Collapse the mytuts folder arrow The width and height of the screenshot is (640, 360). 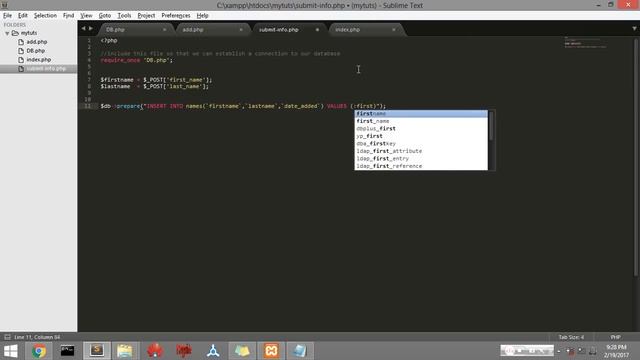[x=7, y=33]
